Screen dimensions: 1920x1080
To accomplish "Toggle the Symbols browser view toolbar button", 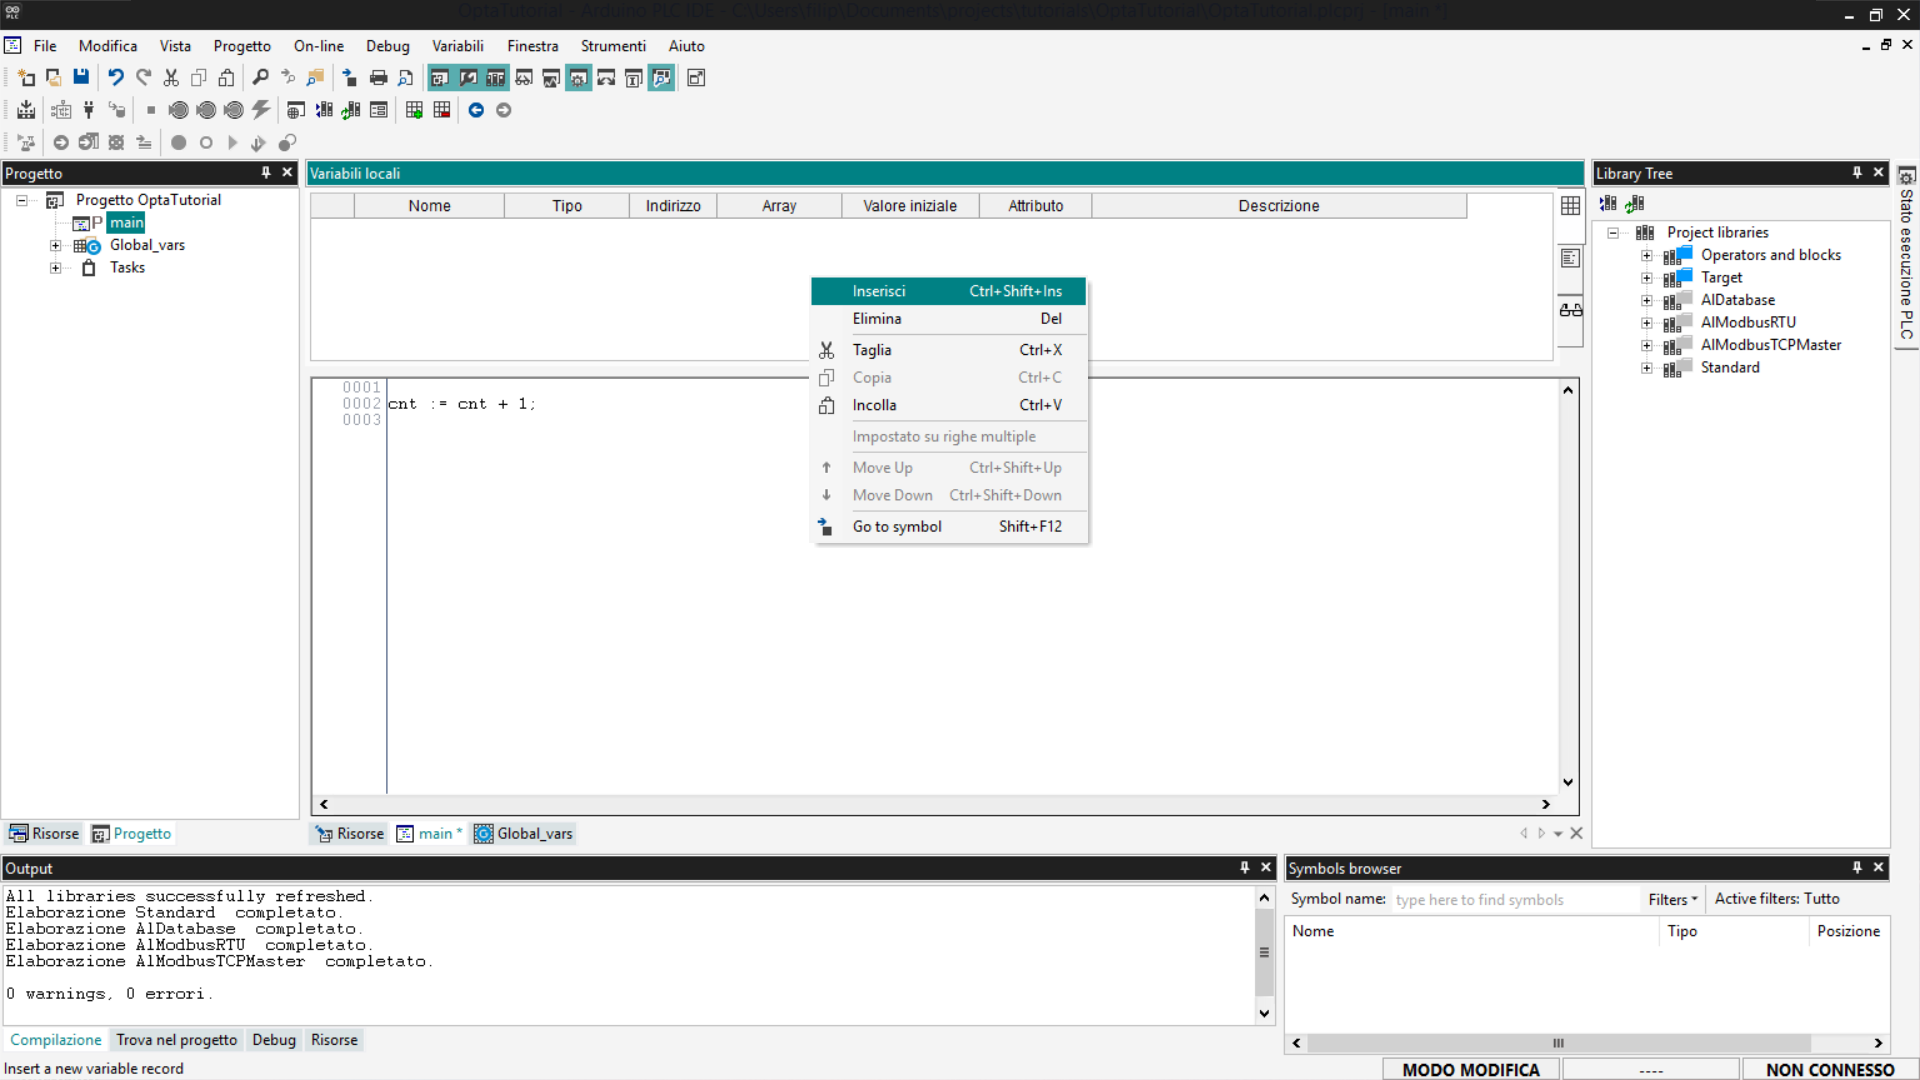I will [661, 77].
